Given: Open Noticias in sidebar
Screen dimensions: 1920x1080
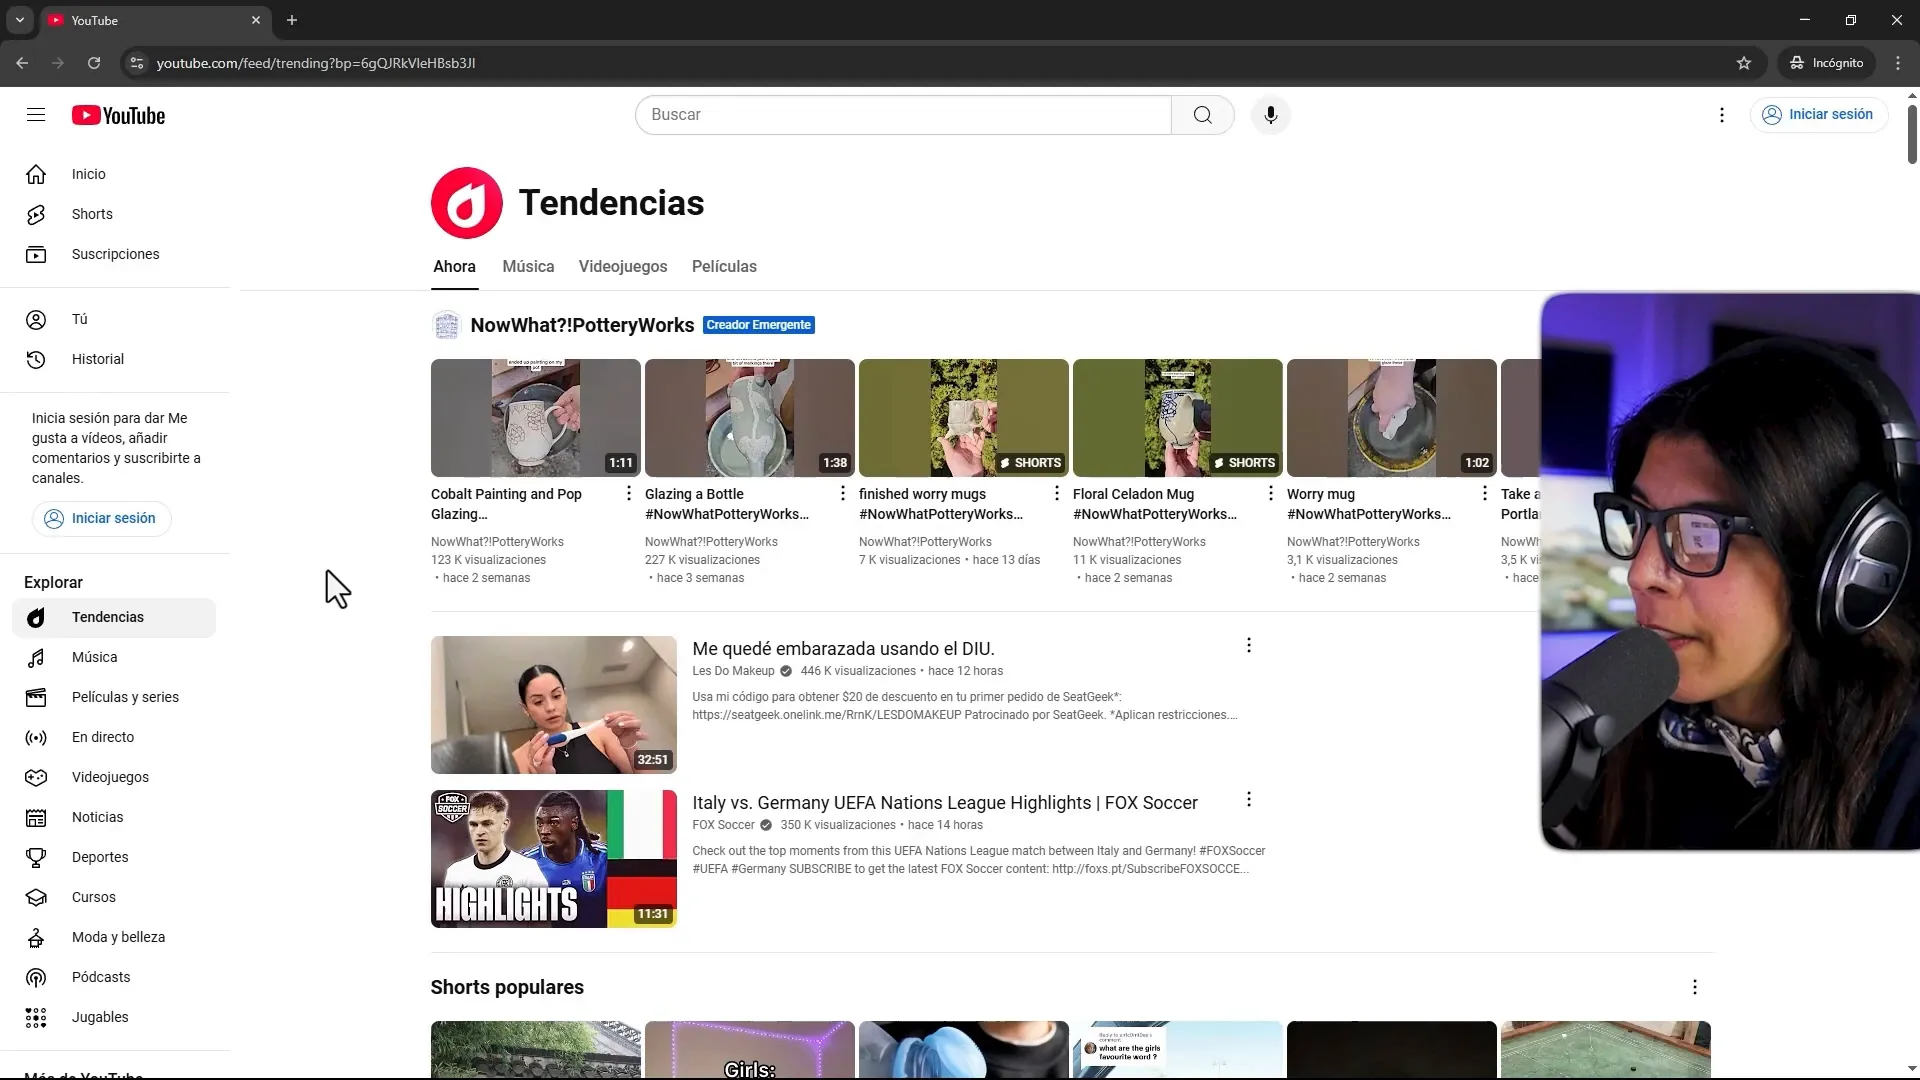Looking at the screenshot, I should [114, 817].
